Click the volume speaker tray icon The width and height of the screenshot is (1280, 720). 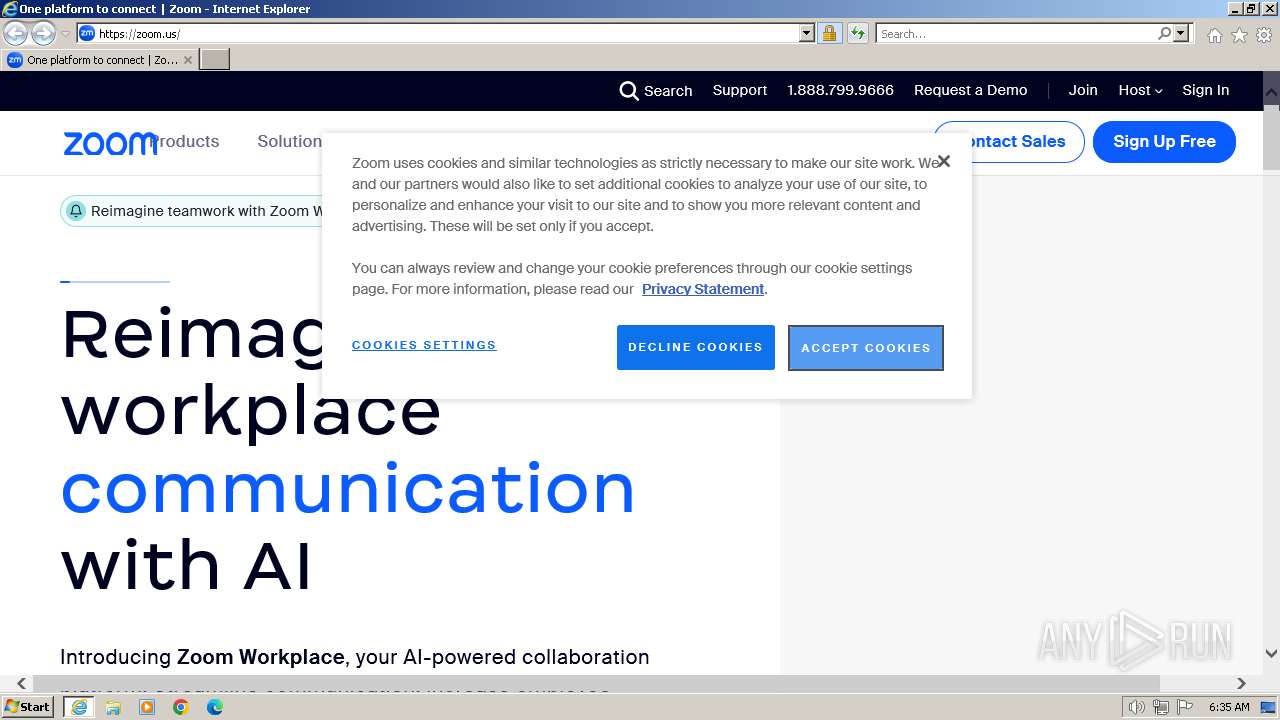pos(1137,707)
